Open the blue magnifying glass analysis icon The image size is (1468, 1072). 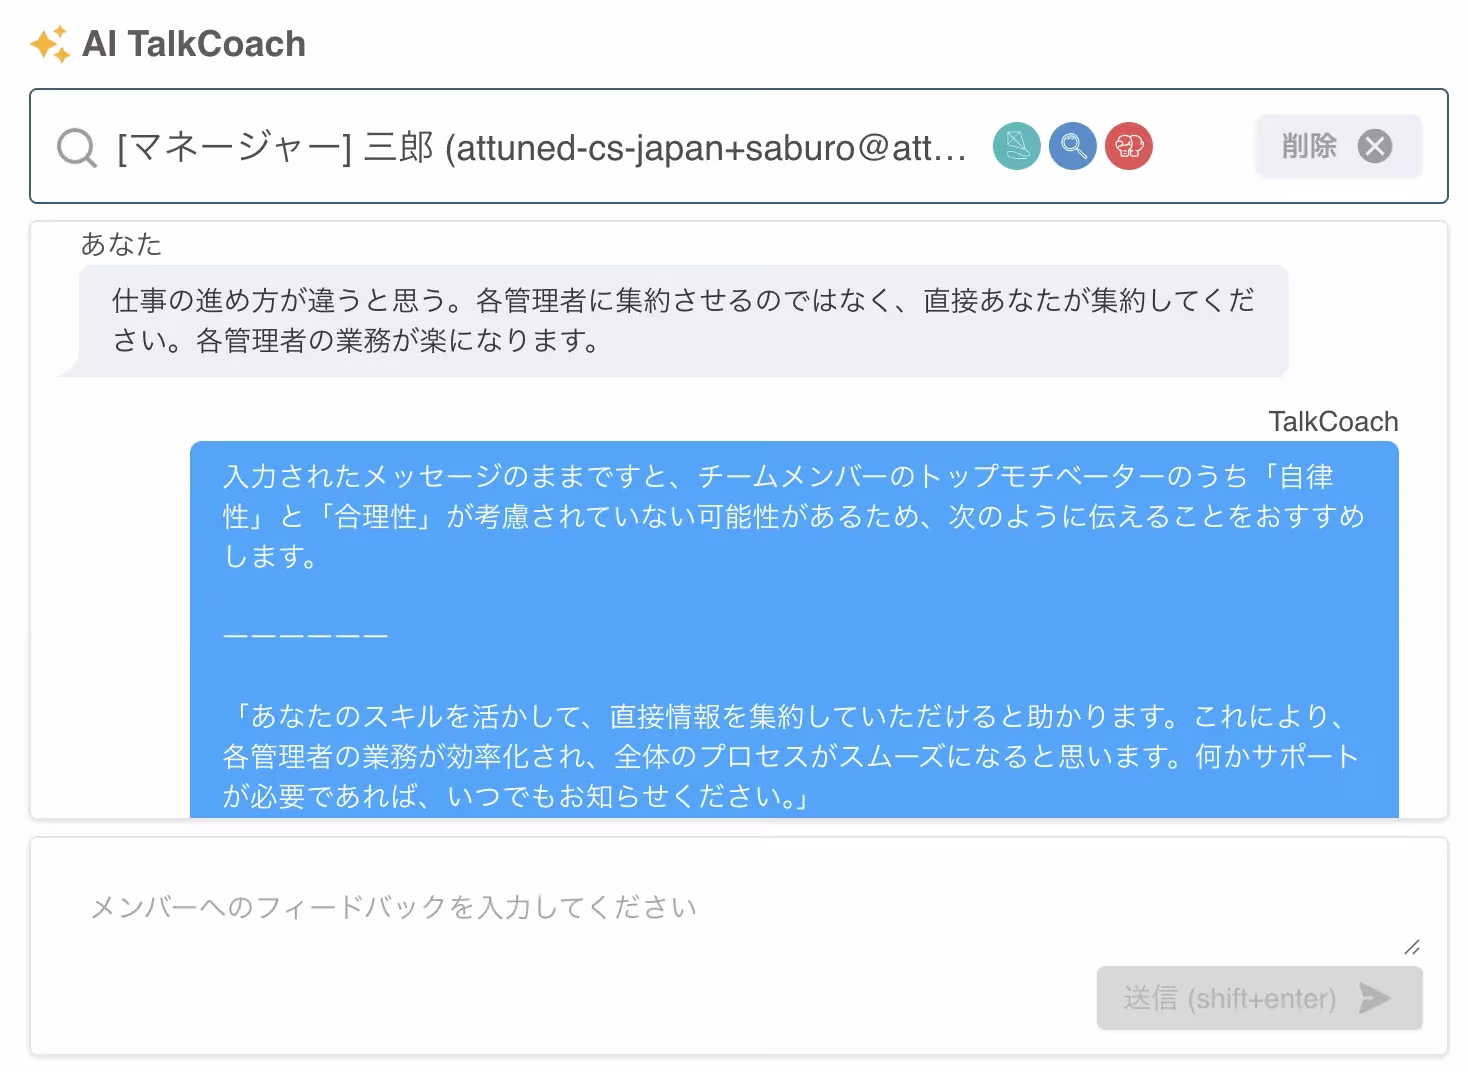tap(1072, 146)
